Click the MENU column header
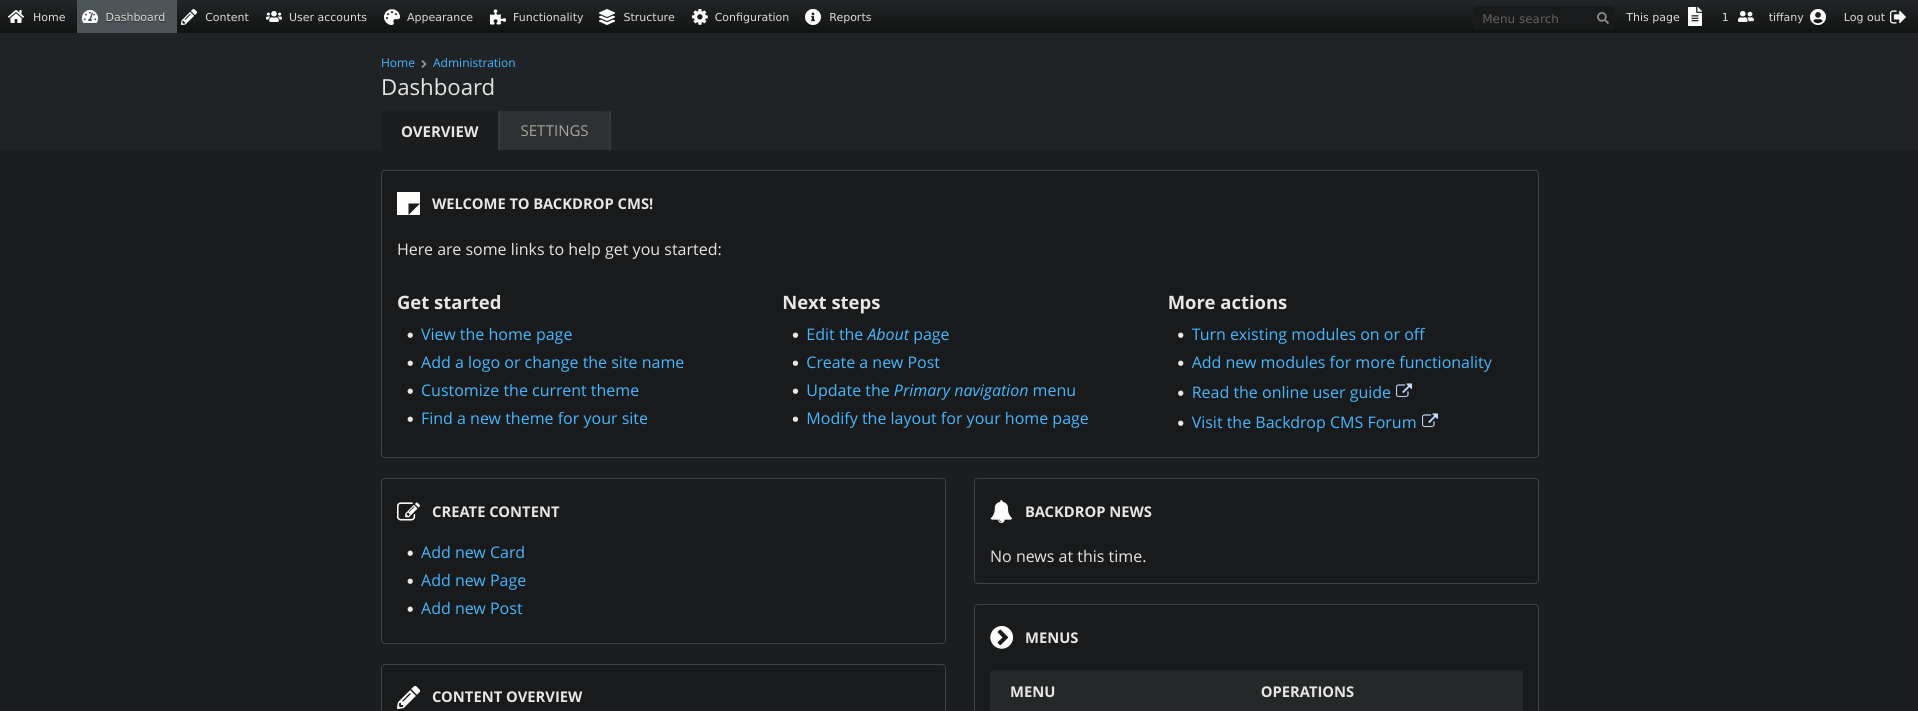The image size is (1918, 711). 1032,692
